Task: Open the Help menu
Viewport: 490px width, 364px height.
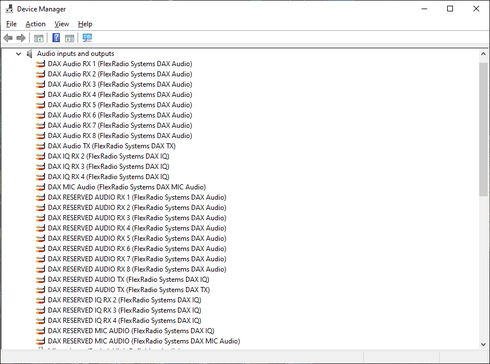Action: pos(85,24)
